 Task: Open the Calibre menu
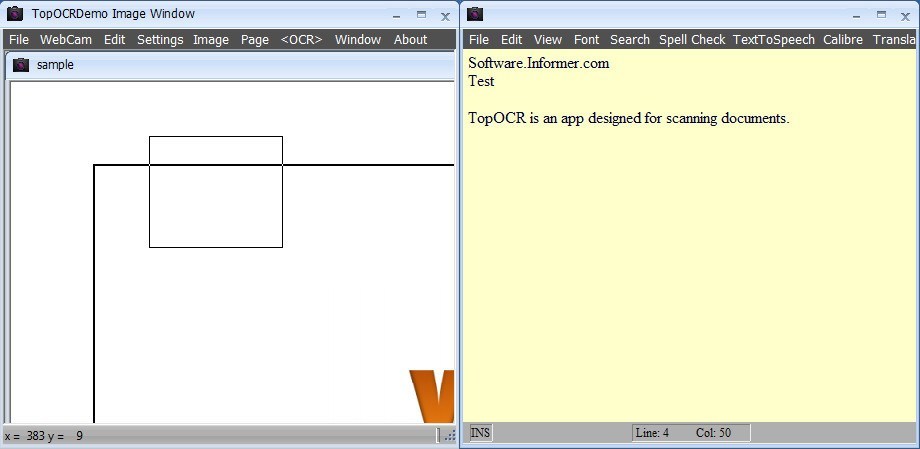[843, 40]
